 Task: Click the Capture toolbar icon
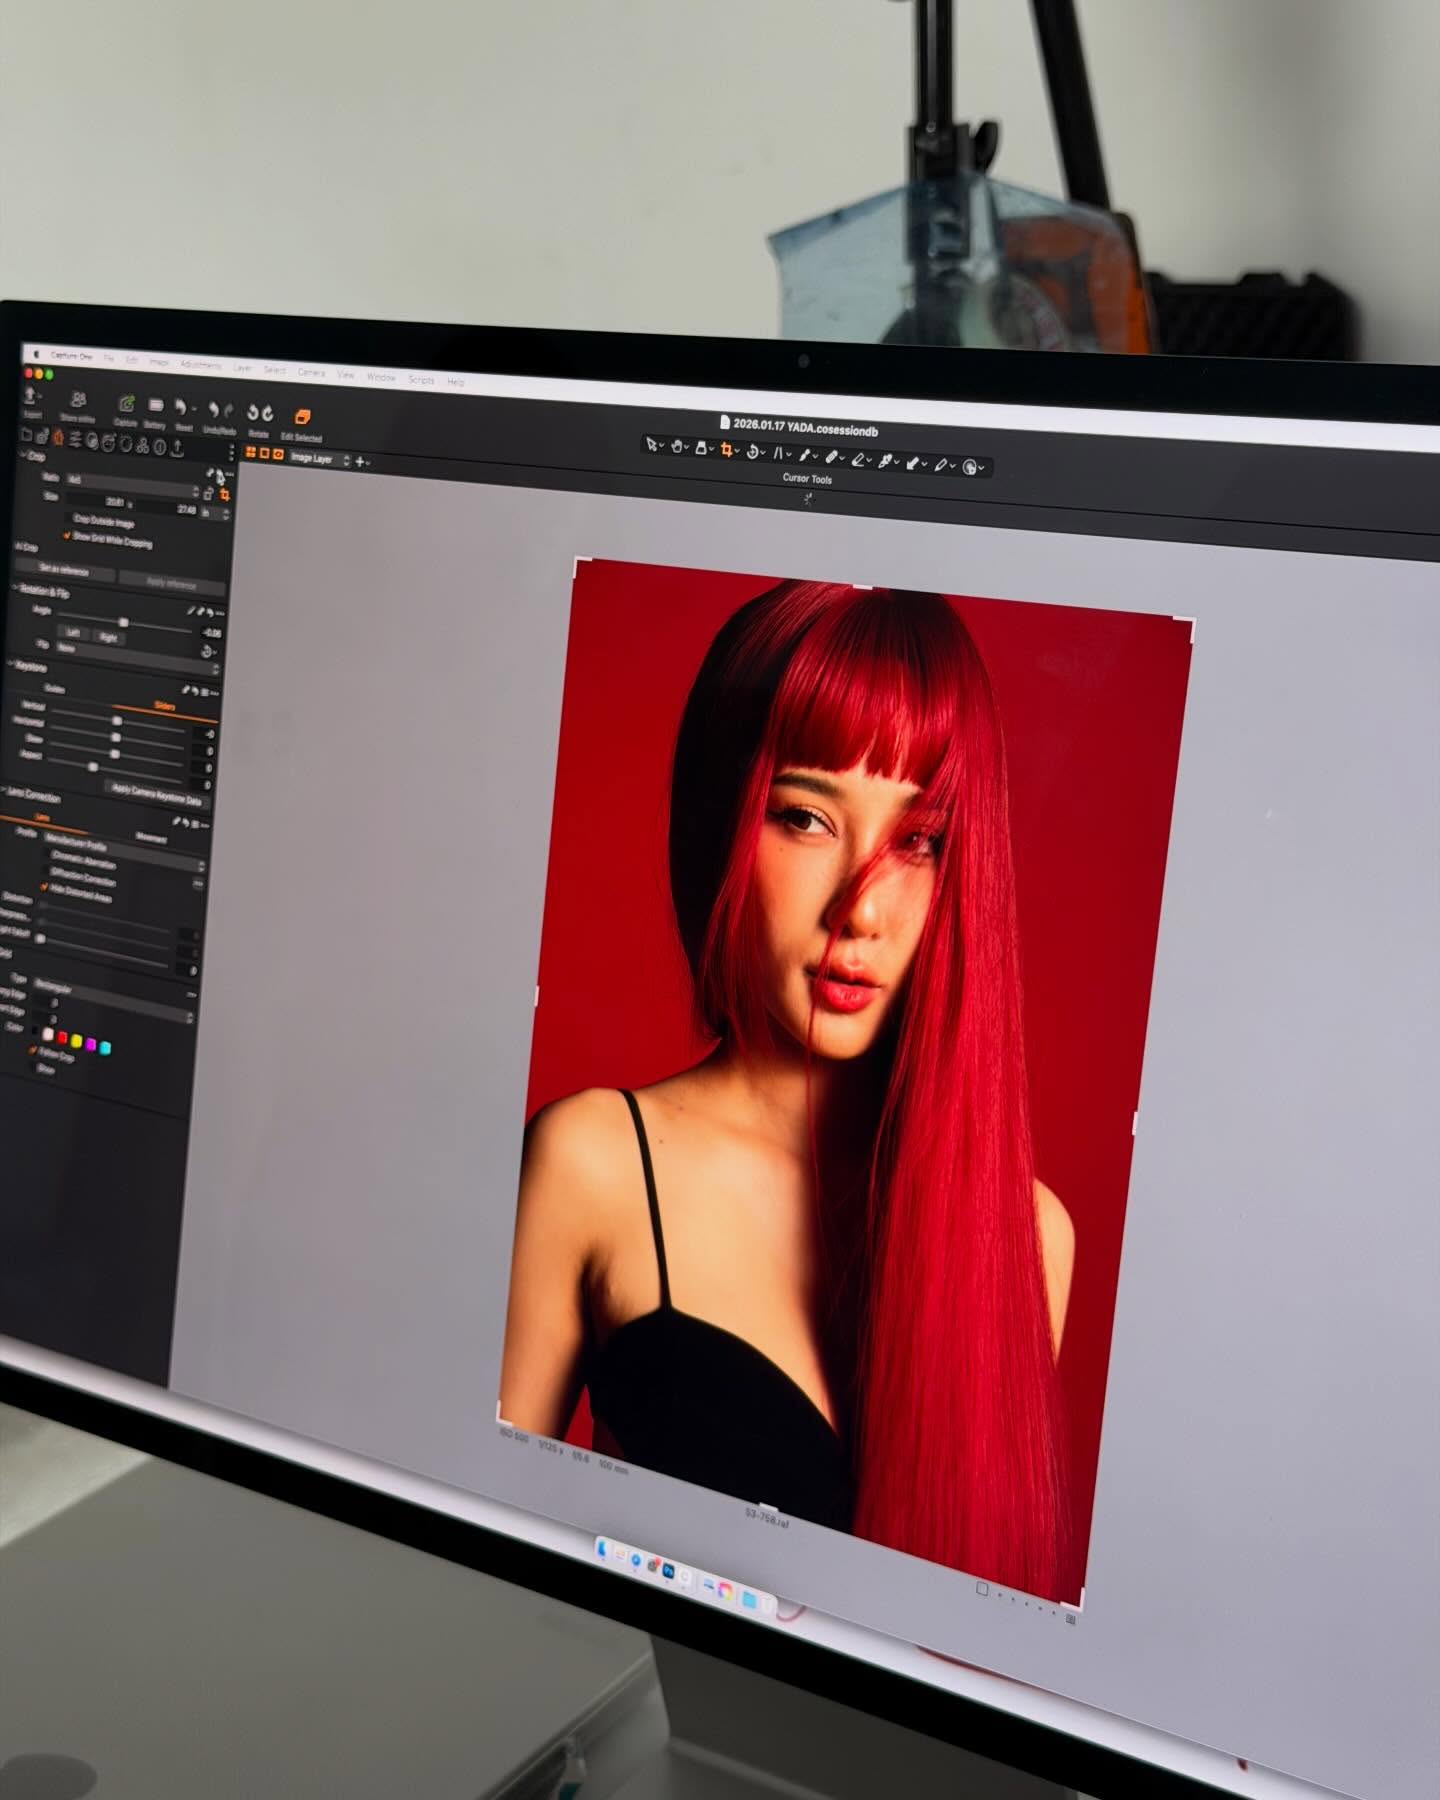click(x=126, y=405)
